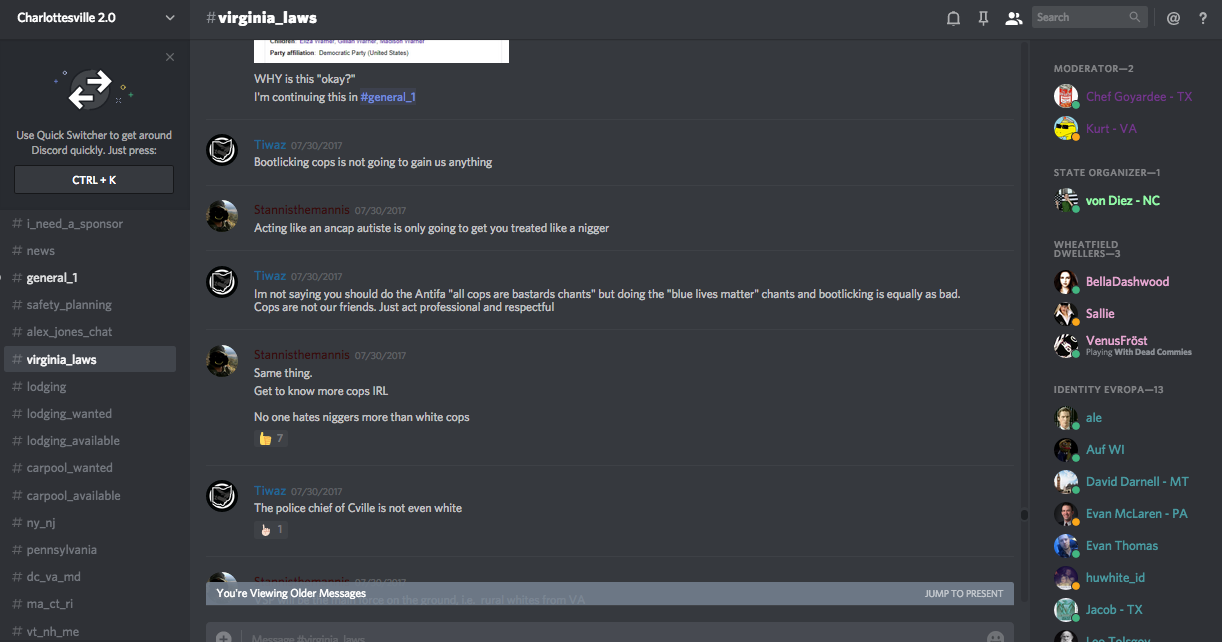
Task: Switch to the safety_planning channel
Action: click(x=69, y=305)
